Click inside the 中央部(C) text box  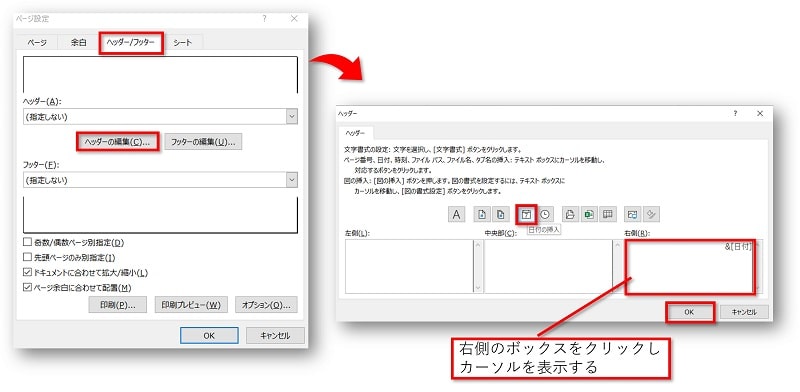click(x=548, y=266)
